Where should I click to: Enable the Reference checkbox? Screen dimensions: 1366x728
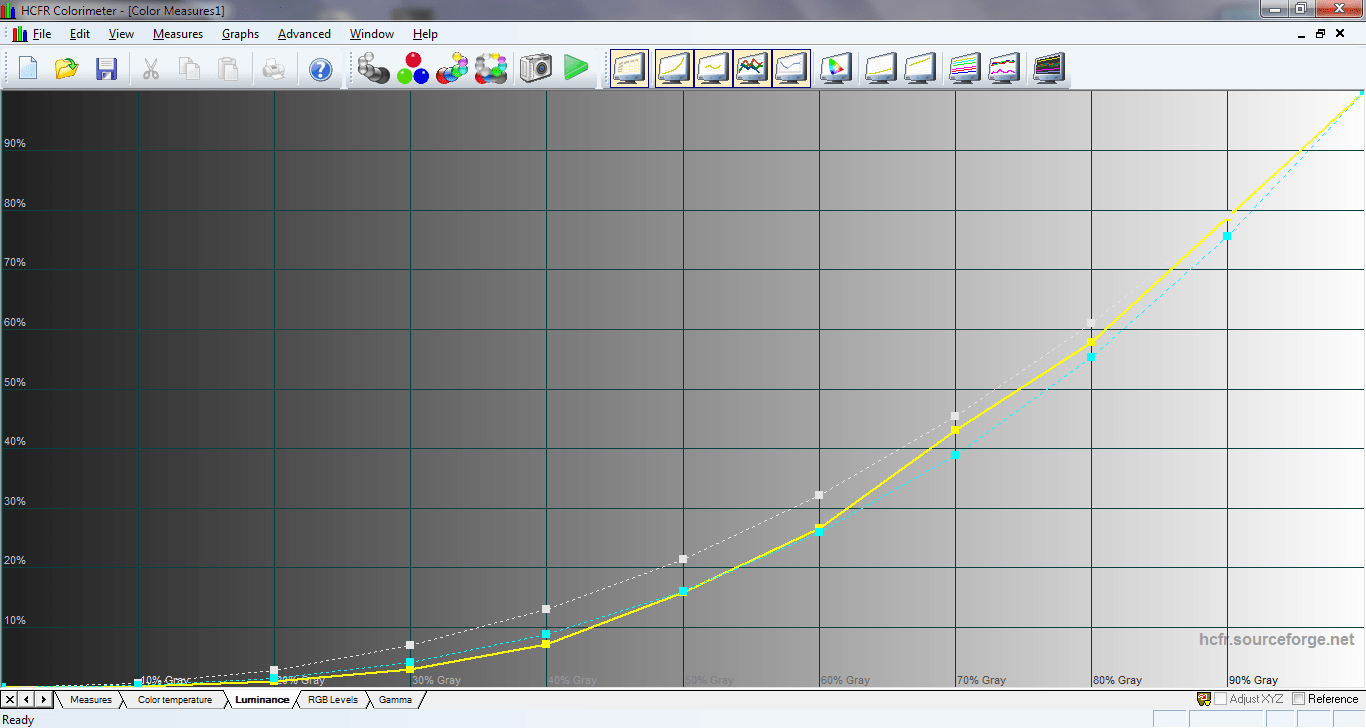click(1299, 699)
